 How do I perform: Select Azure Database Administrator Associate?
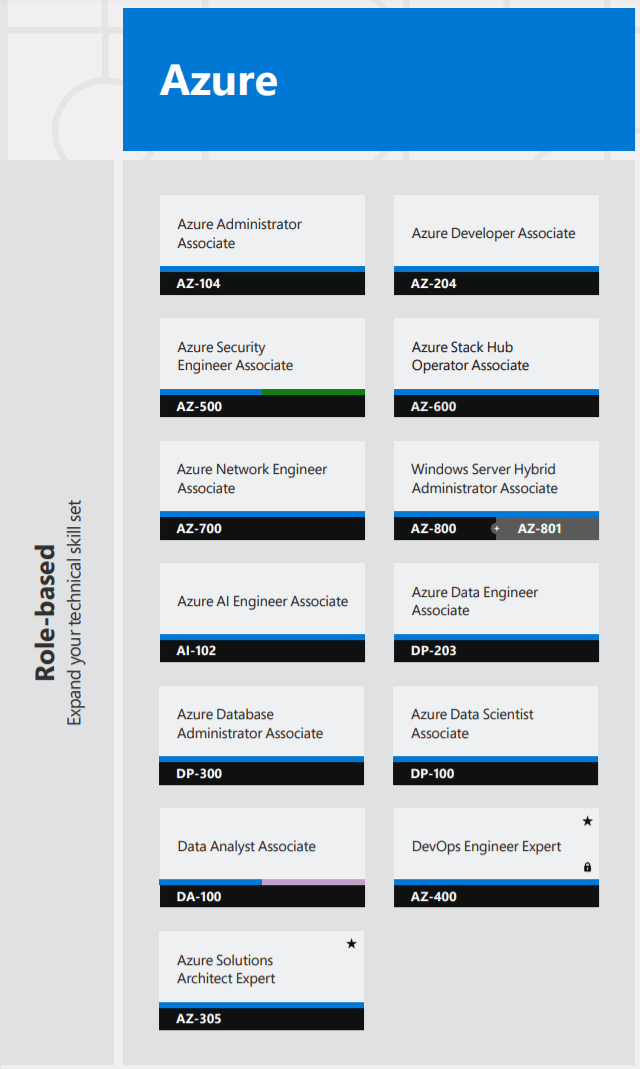click(262, 723)
